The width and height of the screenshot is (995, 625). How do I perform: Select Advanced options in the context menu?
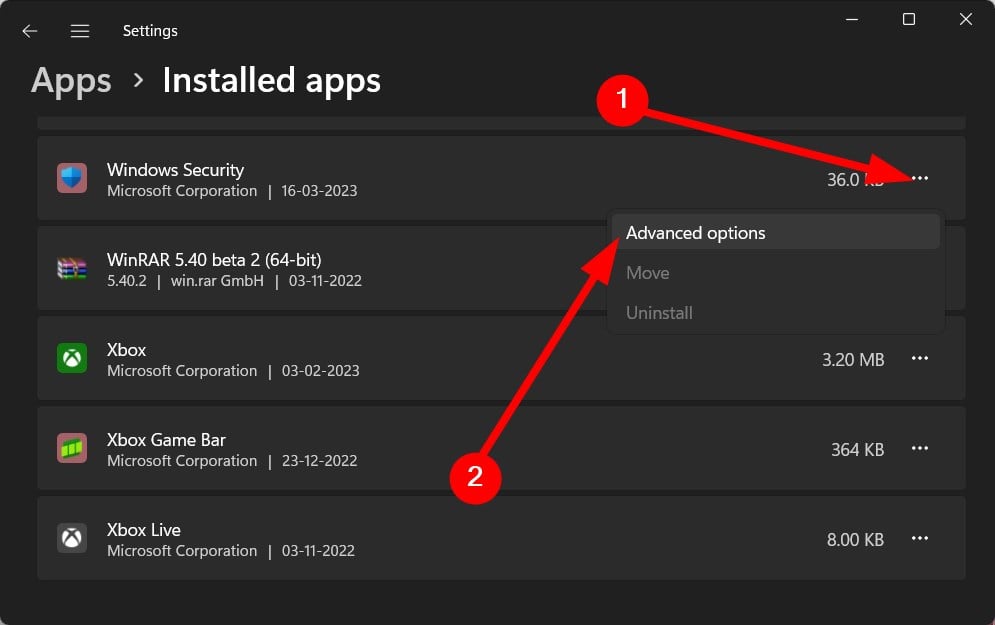(775, 233)
